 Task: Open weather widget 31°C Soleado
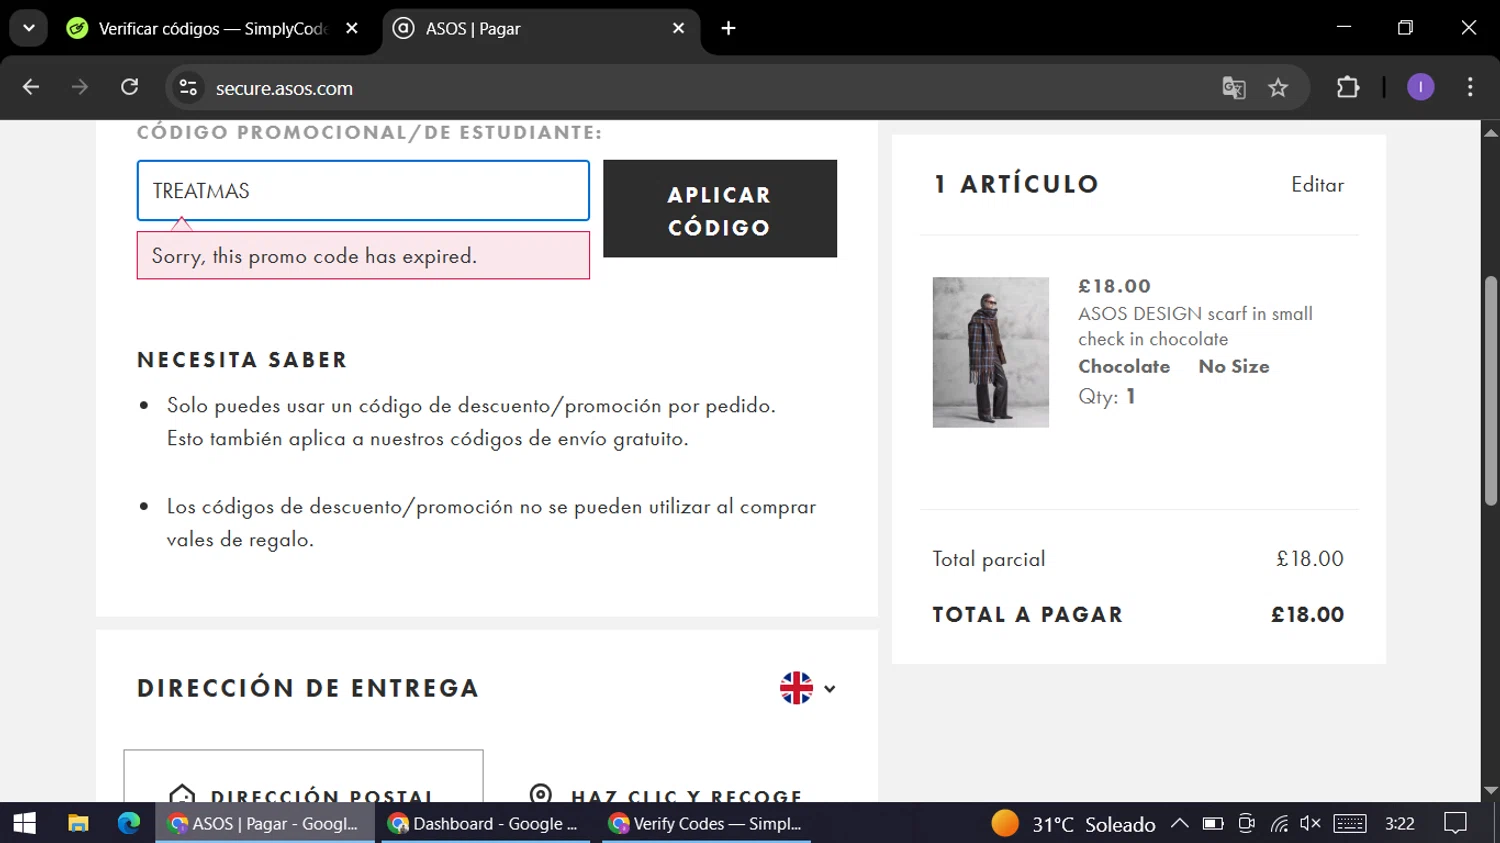(x=1073, y=824)
